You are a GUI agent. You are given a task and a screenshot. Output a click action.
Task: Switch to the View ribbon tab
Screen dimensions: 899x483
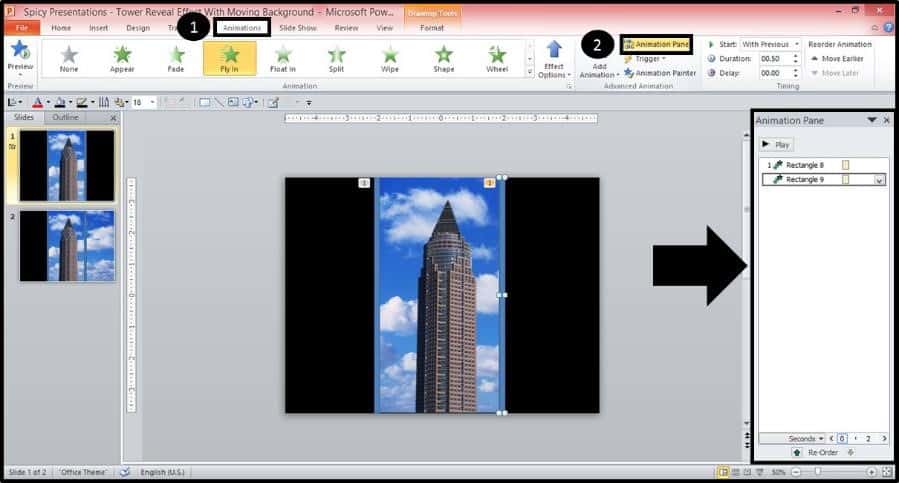point(385,28)
